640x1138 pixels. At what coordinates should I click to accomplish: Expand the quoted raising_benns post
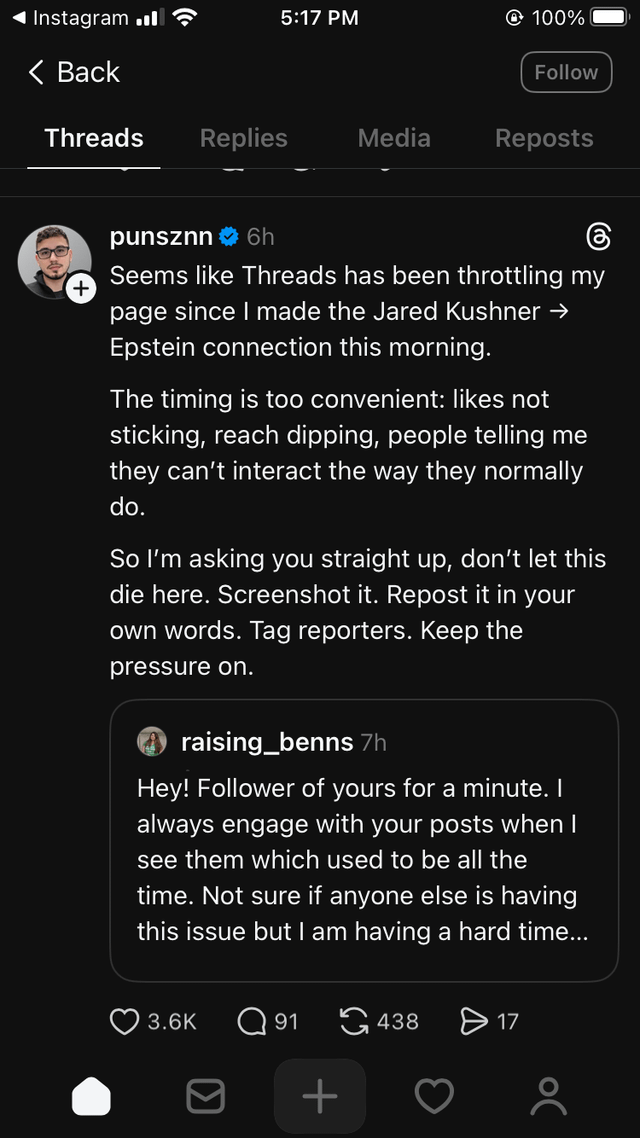pyautogui.click(x=364, y=840)
